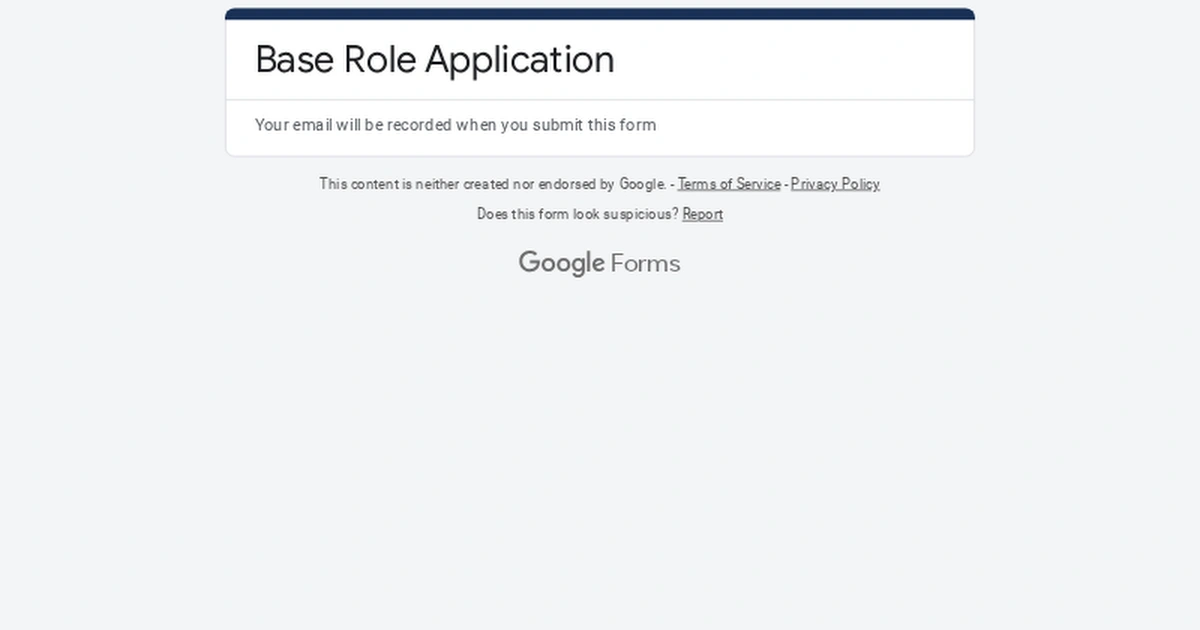
Task: Click the Google Forms logo
Action: point(598,262)
